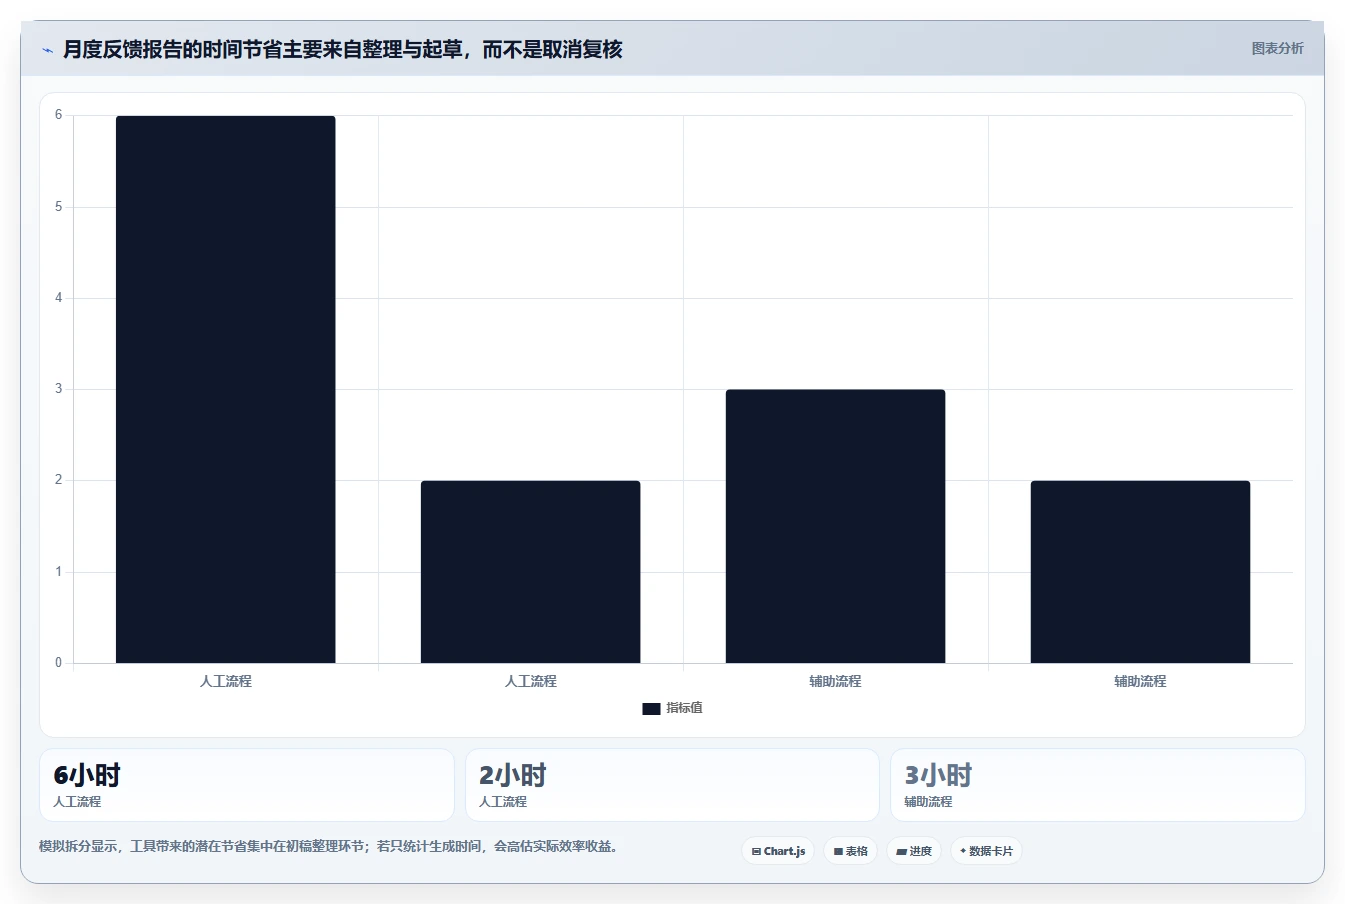Image resolution: width=1345 pixels, height=904 pixels.
Task: Click the y-axis value 0
Action: [x=58, y=662]
